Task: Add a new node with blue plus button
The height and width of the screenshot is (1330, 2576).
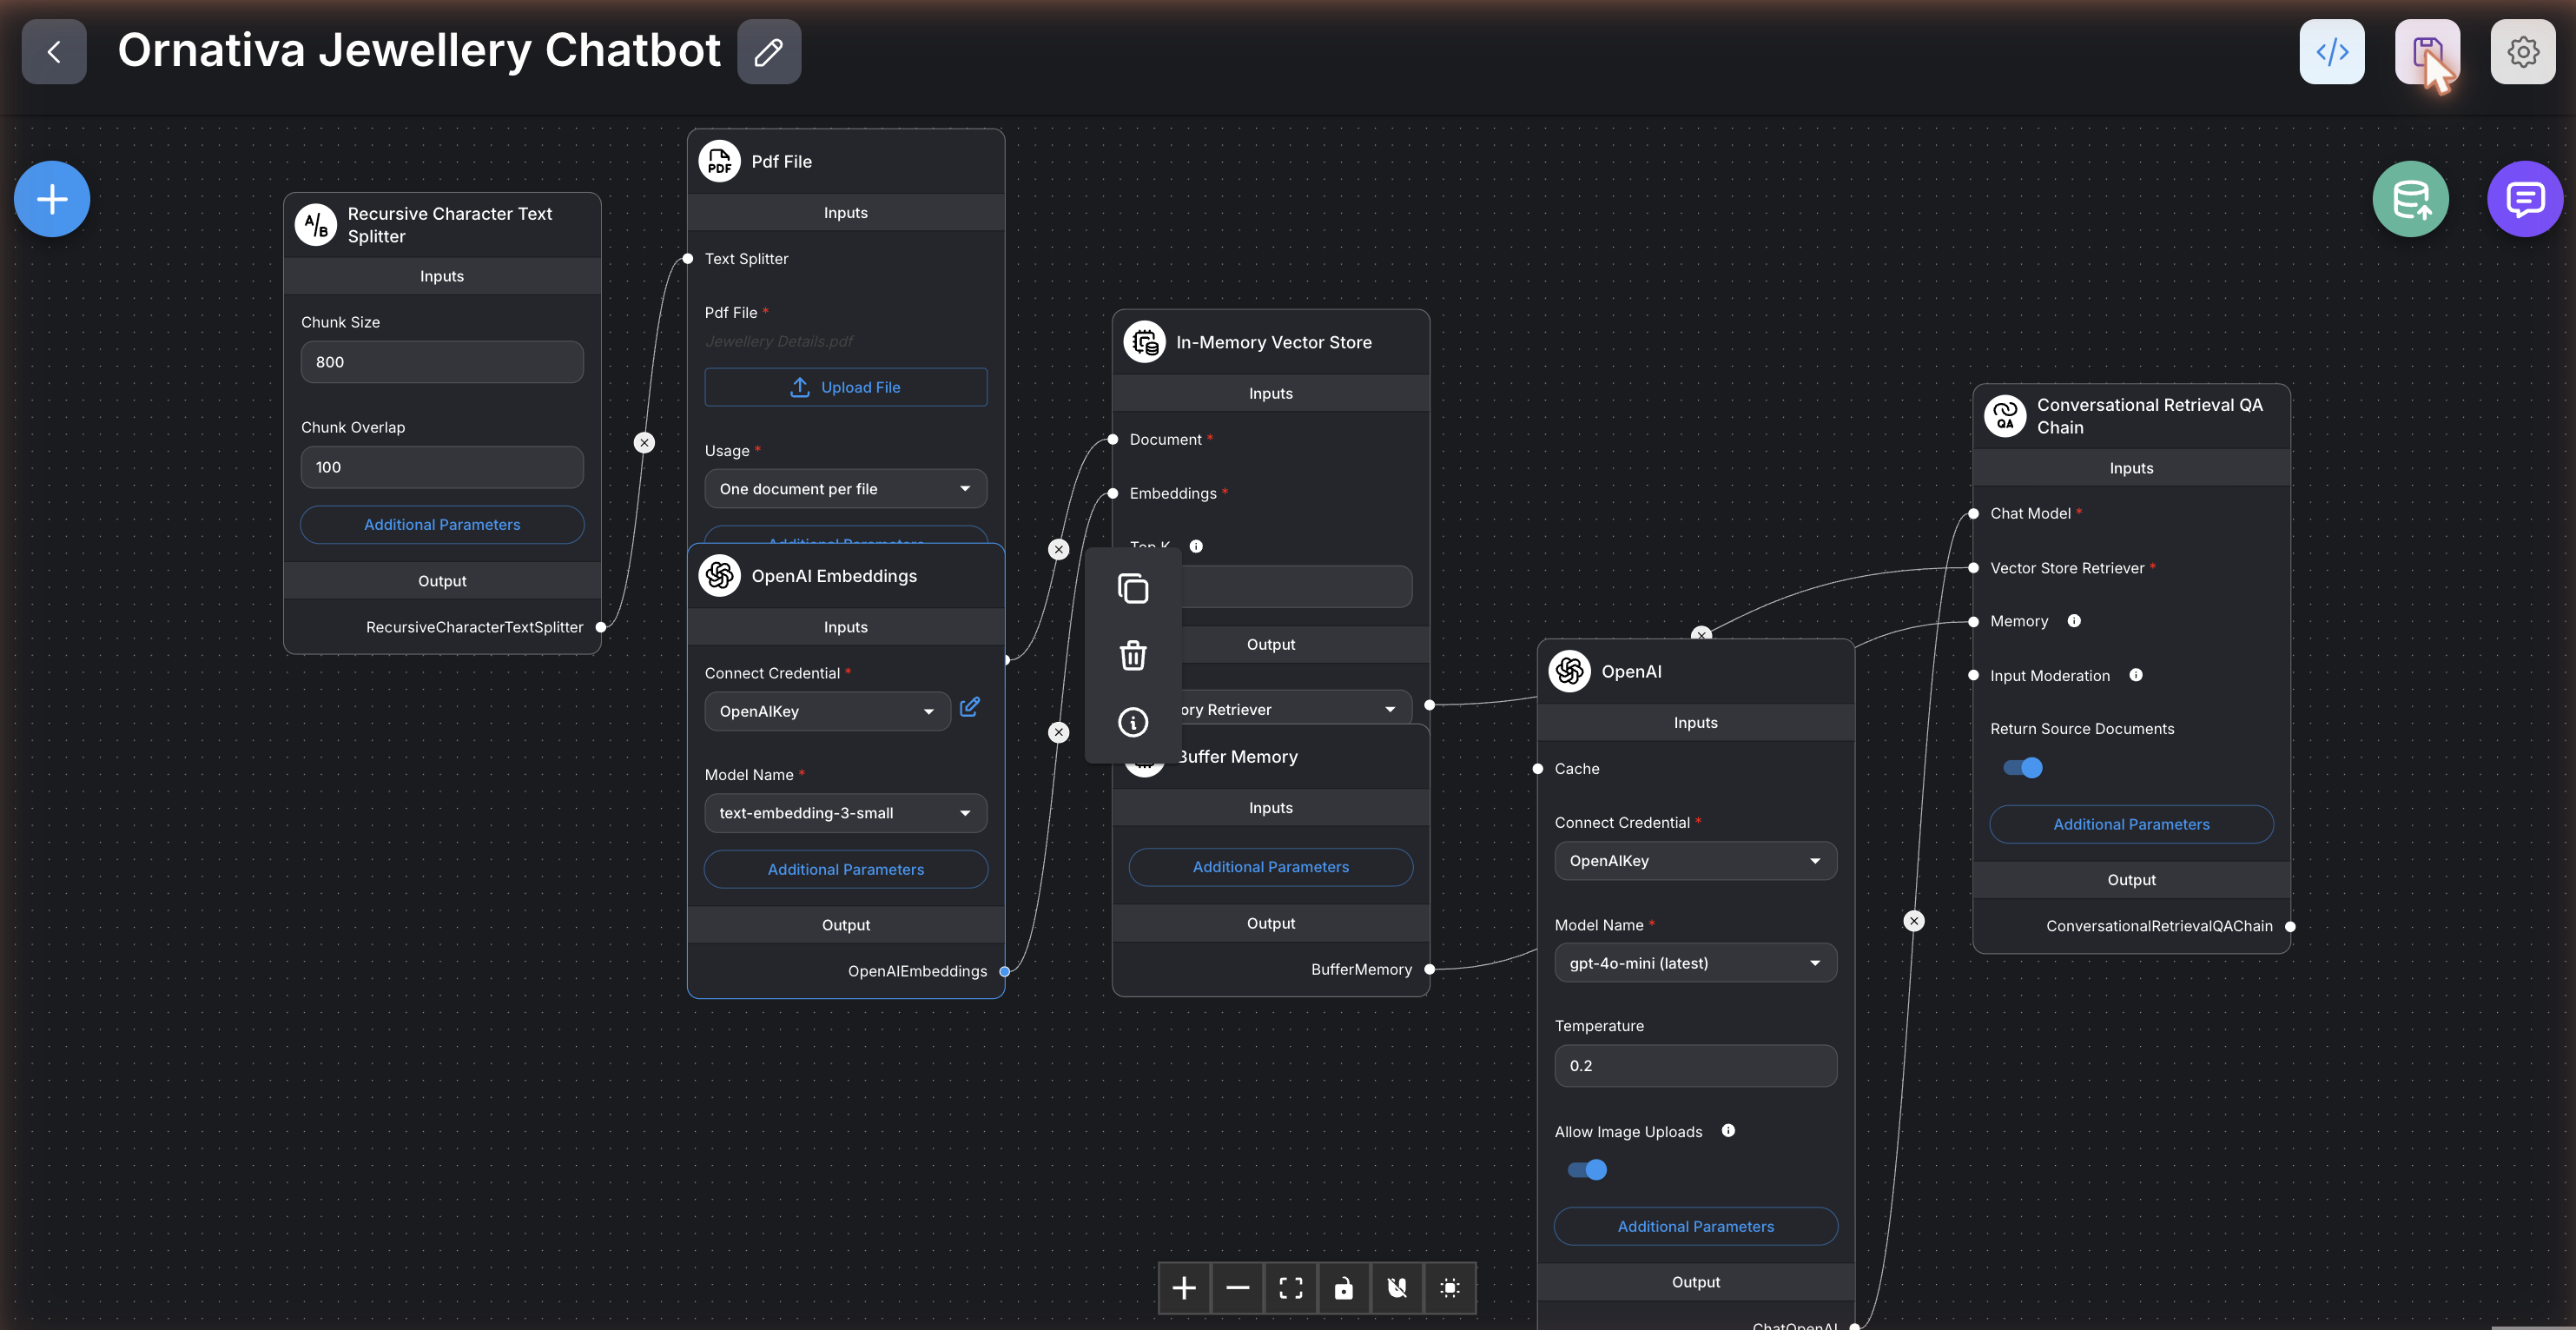Action: [52, 199]
